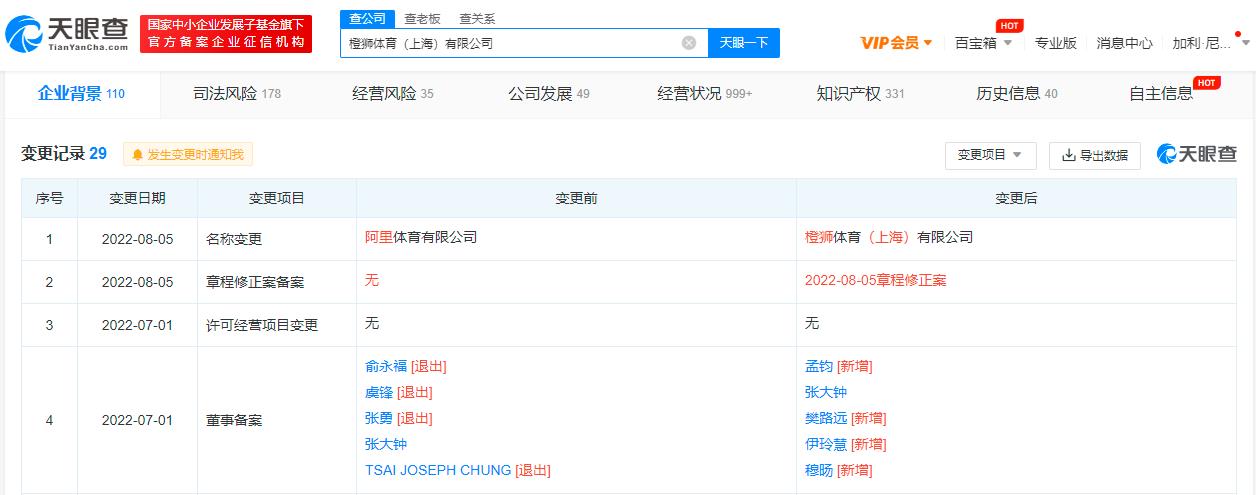1256x495 pixels.
Task: Click the 樊路远 director link
Action: (x=826, y=418)
